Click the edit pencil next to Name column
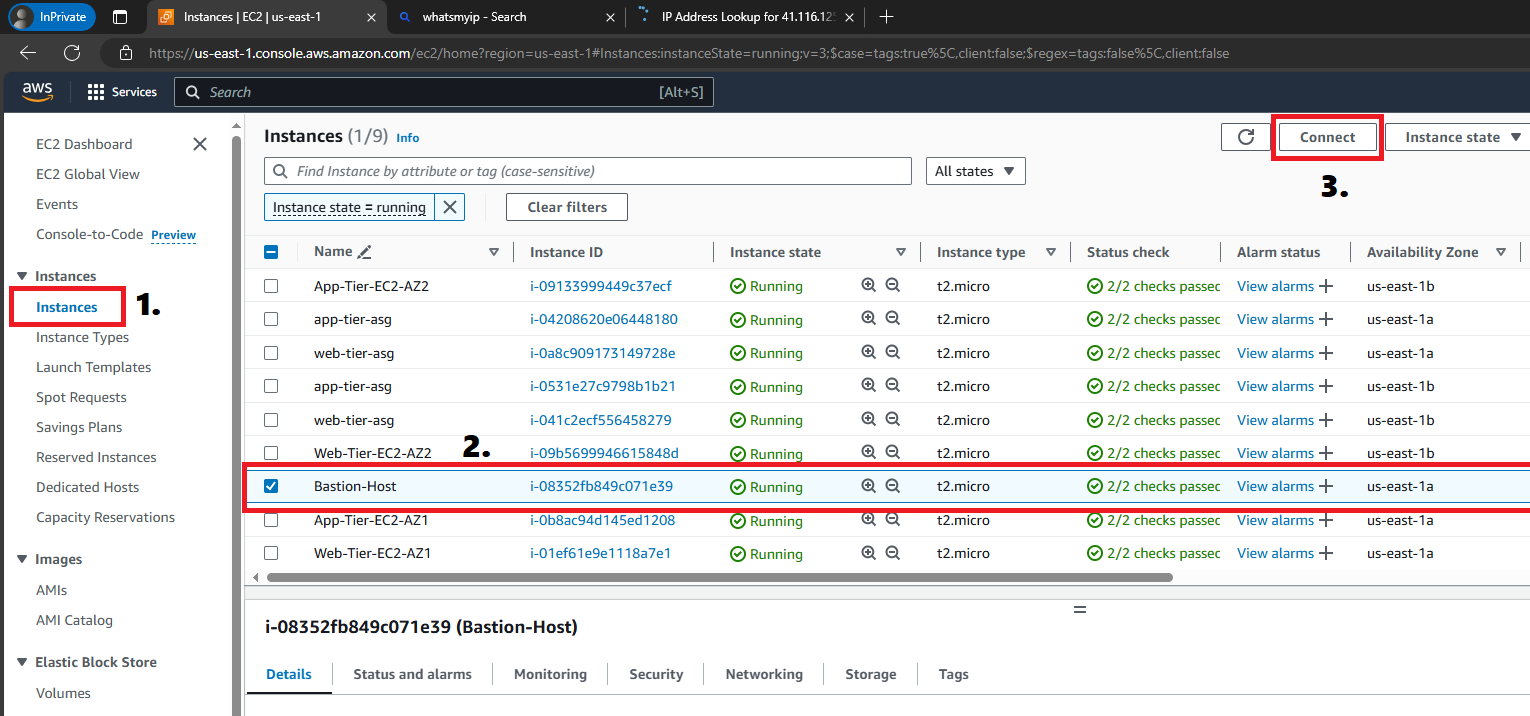The height and width of the screenshot is (716, 1530). click(x=365, y=252)
